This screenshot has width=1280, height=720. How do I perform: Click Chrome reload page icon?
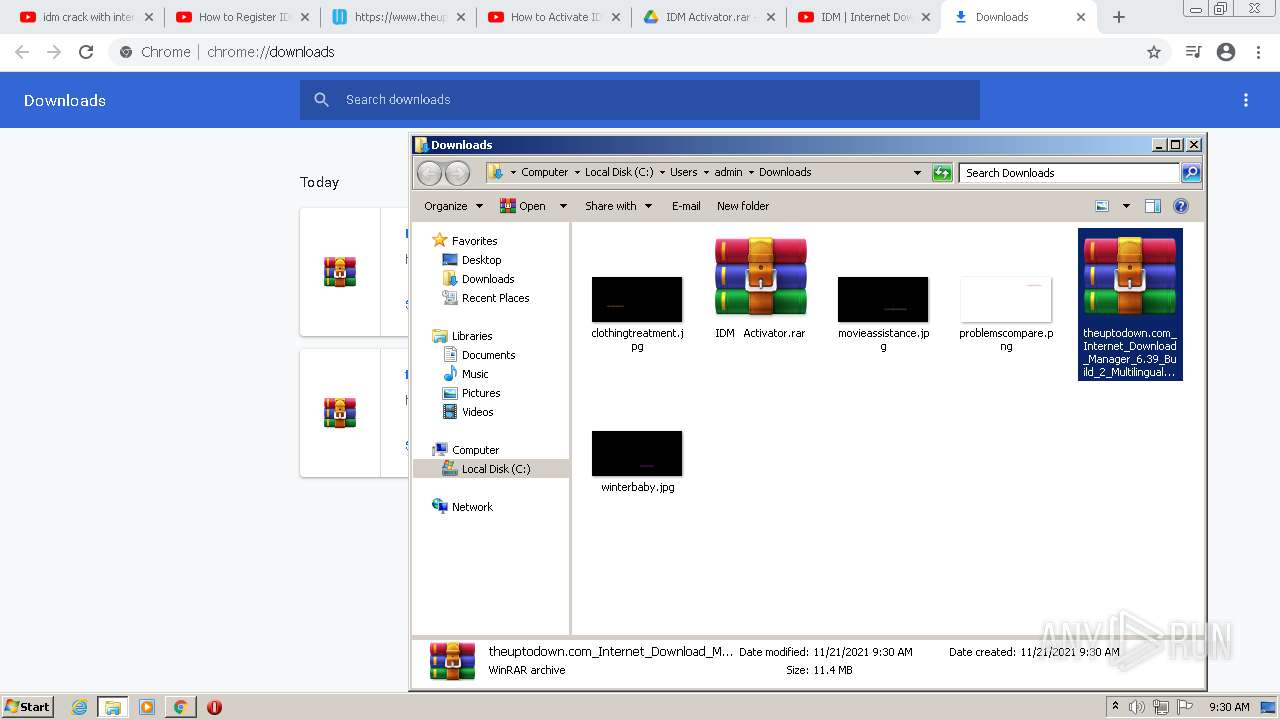tap(86, 52)
